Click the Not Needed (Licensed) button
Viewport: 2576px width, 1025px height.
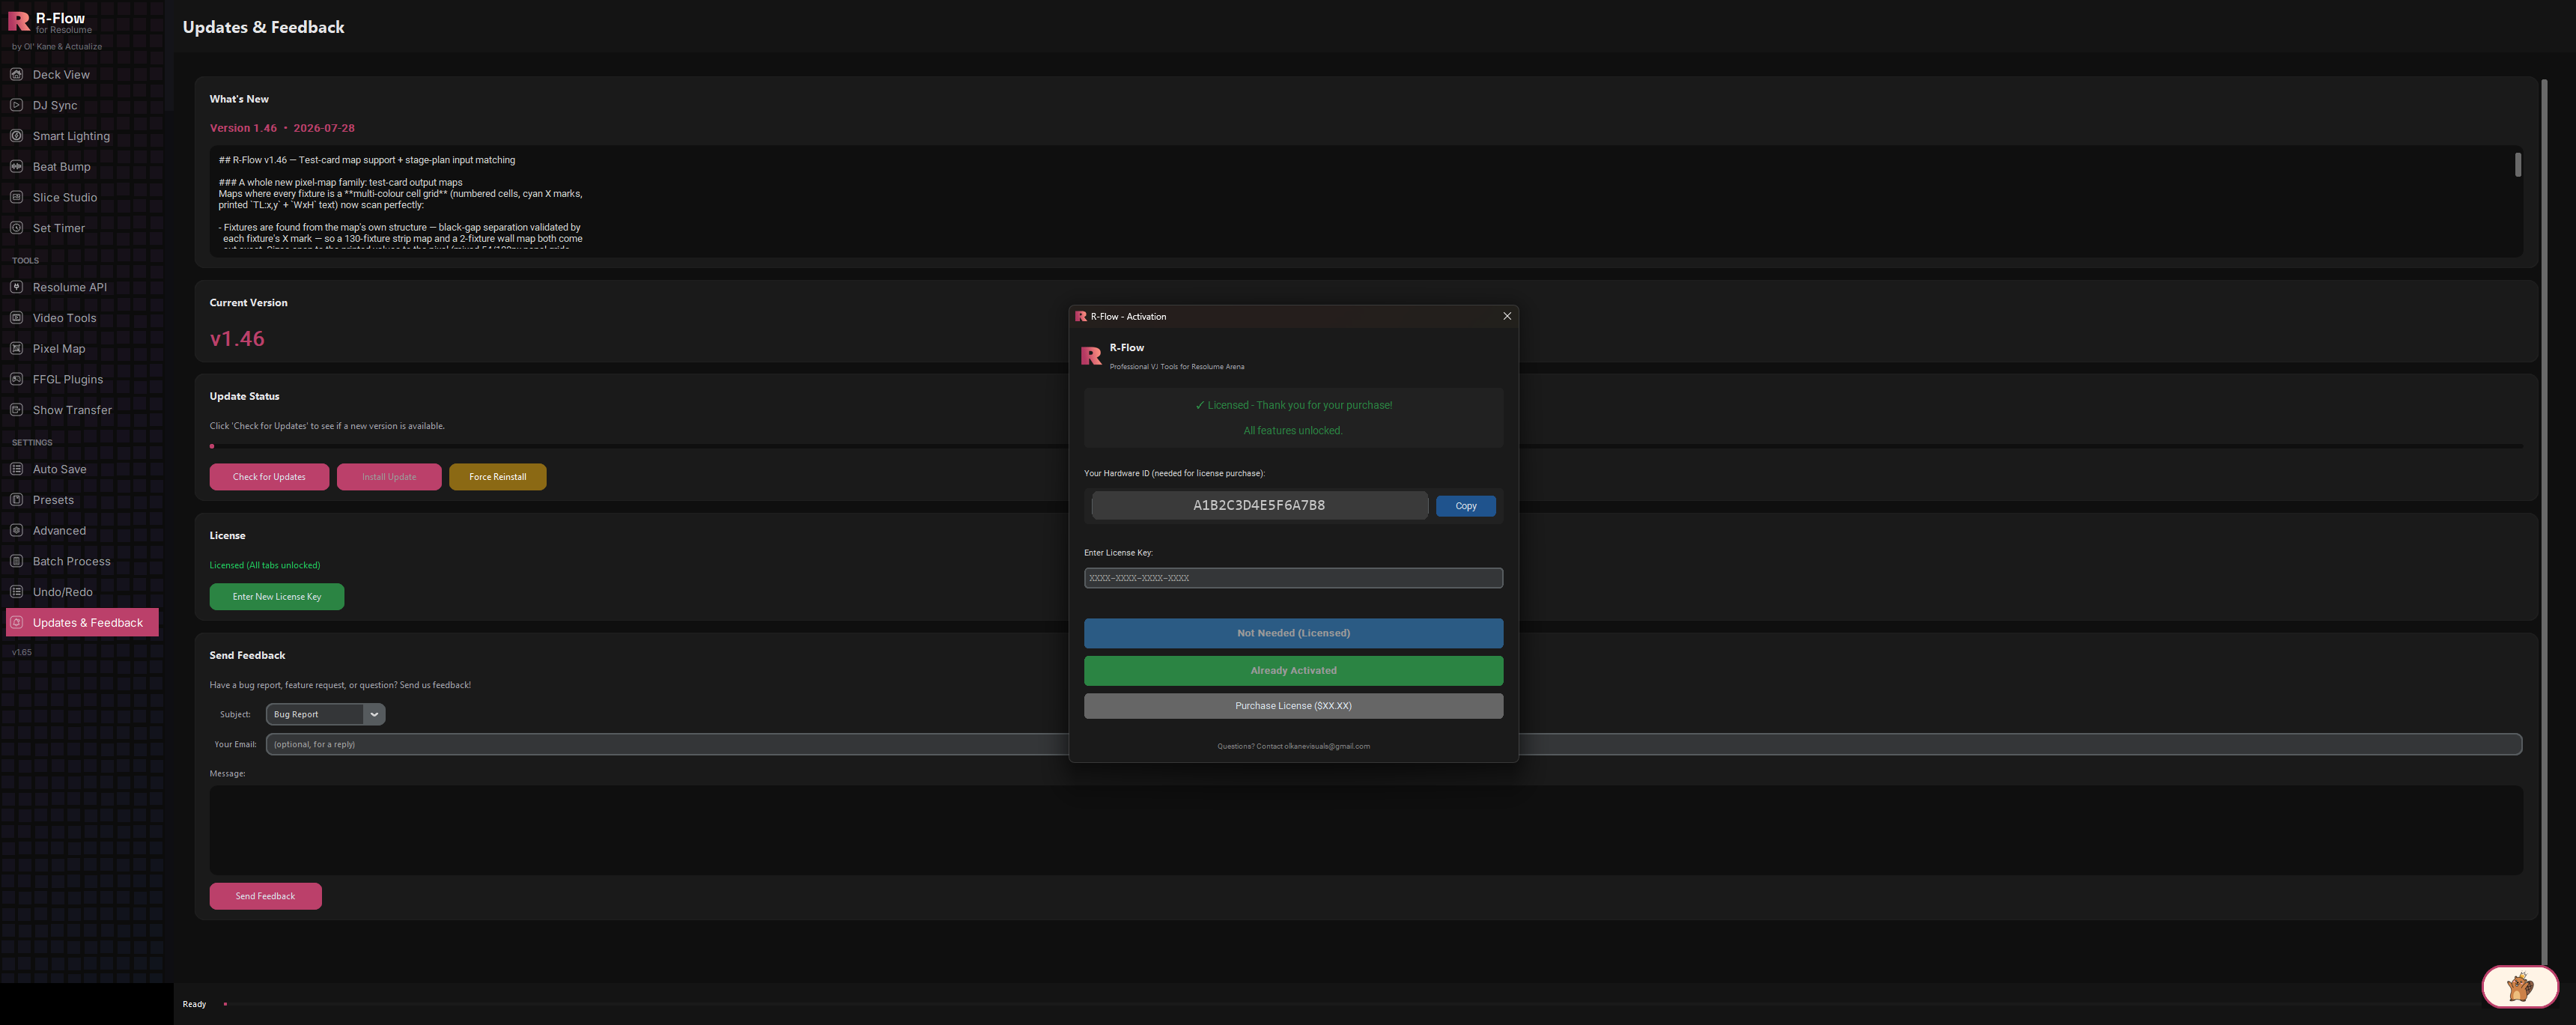(x=1293, y=633)
